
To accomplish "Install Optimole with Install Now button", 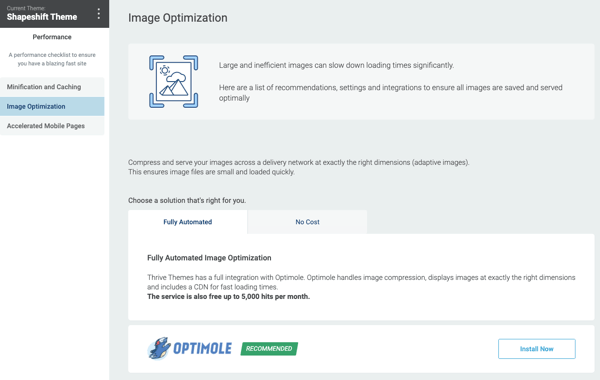I will click(x=536, y=349).
